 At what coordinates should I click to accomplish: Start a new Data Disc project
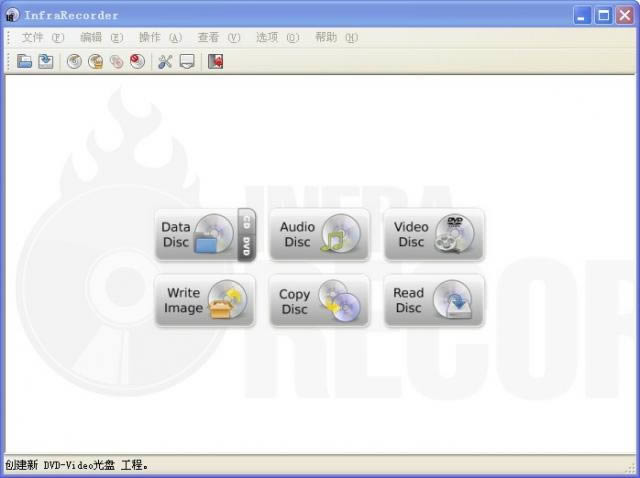[x=196, y=234]
